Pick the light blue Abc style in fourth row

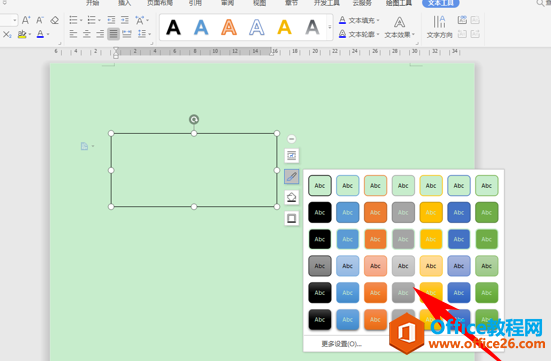click(x=347, y=266)
